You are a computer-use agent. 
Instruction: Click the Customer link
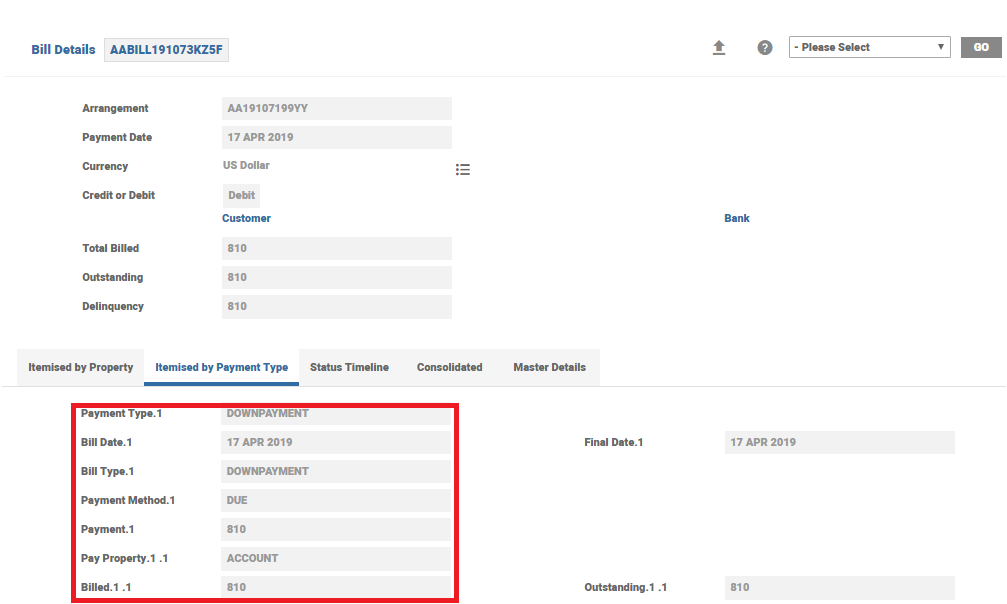[x=246, y=218]
